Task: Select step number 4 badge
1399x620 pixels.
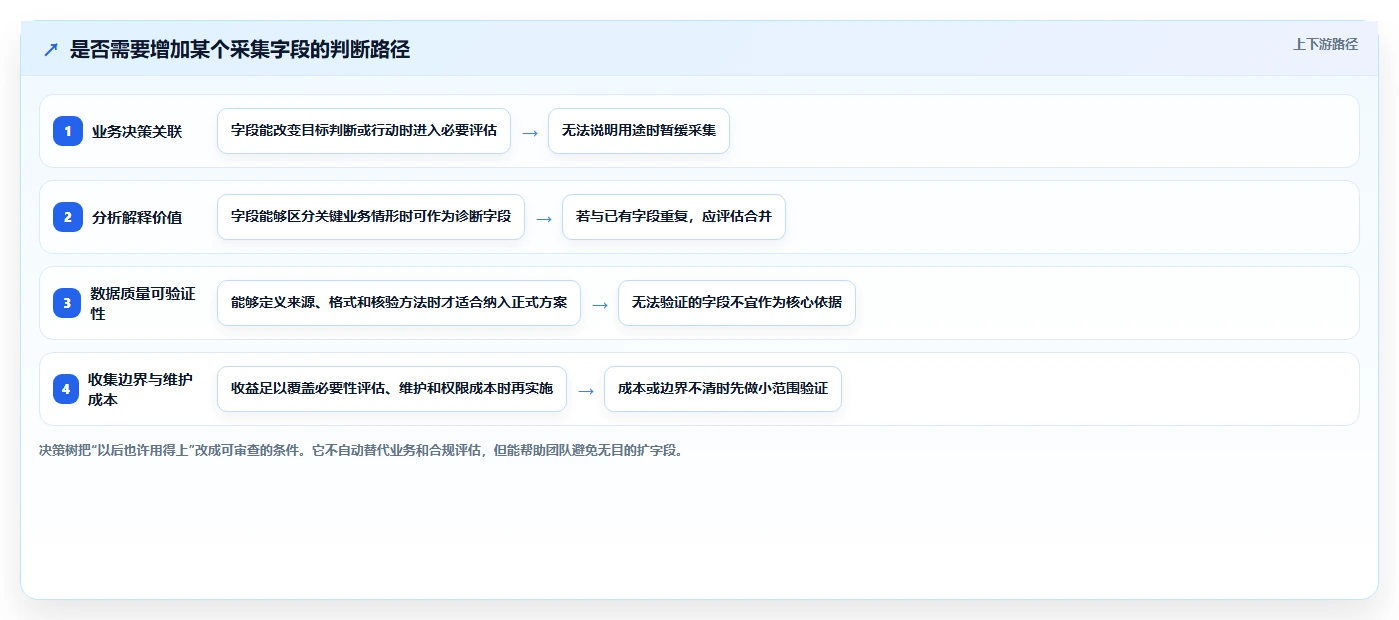Action: (66, 389)
